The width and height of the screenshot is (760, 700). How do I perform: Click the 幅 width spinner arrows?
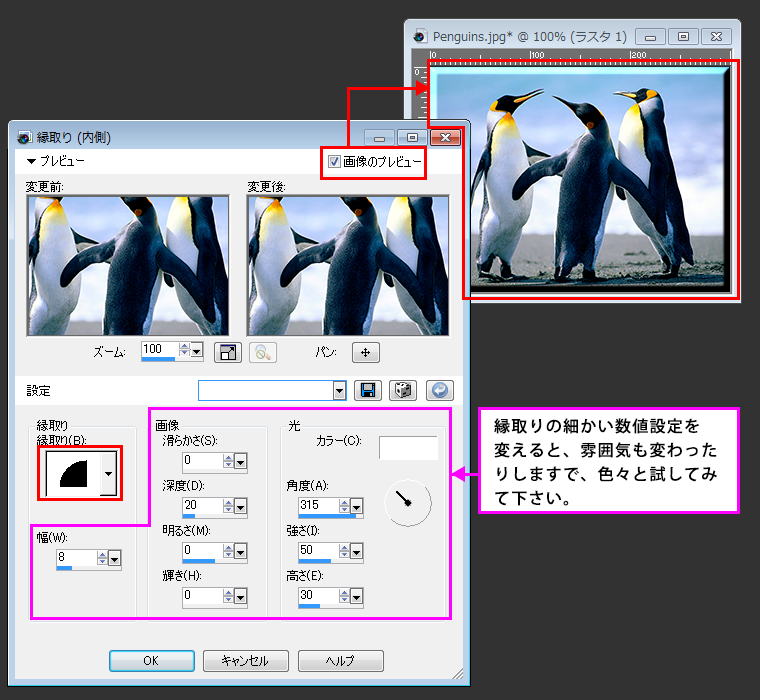(102, 559)
